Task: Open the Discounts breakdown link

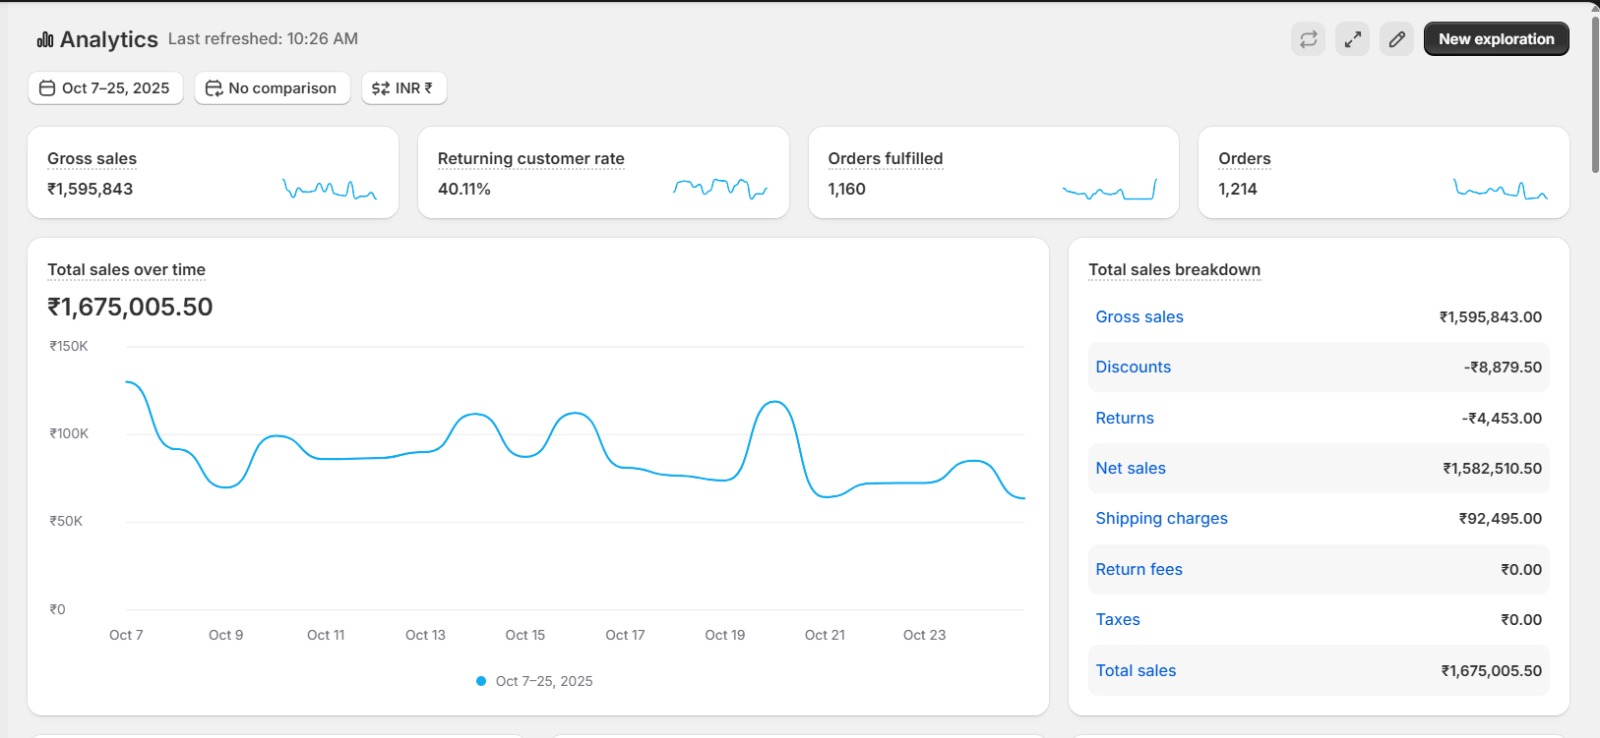Action: point(1132,367)
